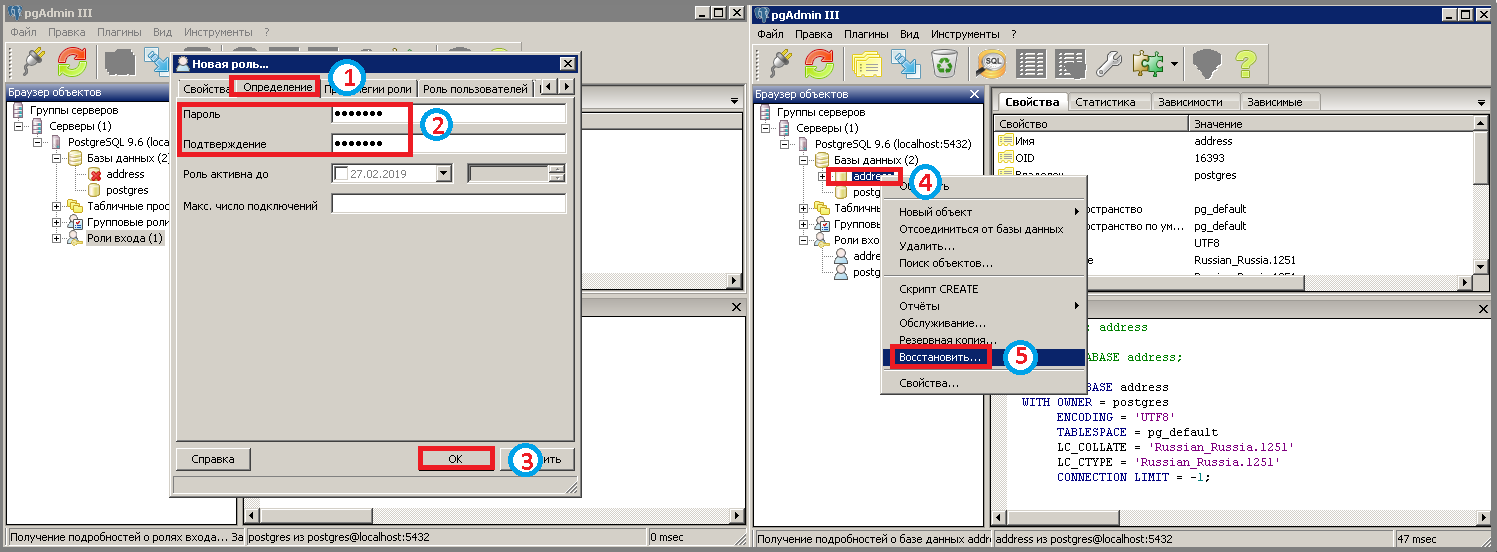The height and width of the screenshot is (552, 1497).
Task: Open the properties panel tab-list dropdown arrow
Action: (1480, 102)
